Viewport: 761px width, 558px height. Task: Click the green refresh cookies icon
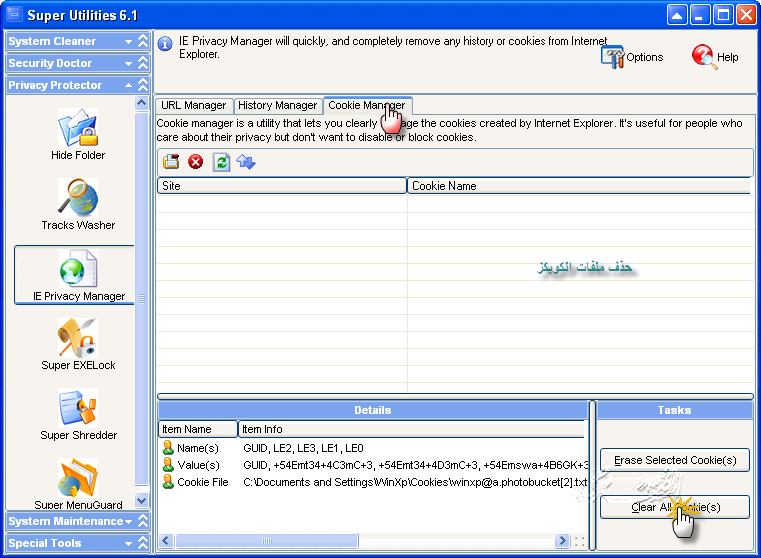click(x=221, y=162)
